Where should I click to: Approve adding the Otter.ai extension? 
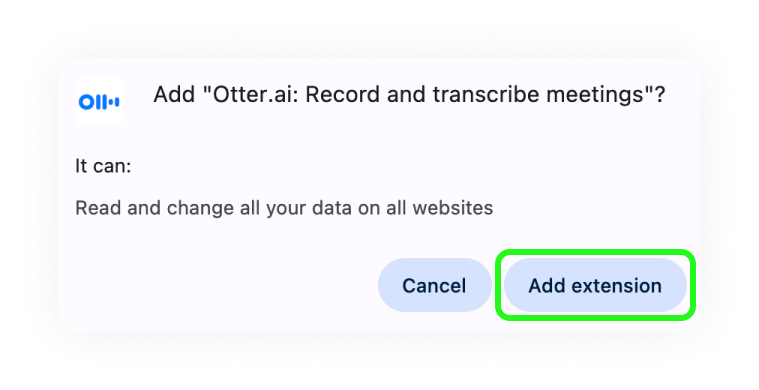pyautogui.click(x=595, y=285)
